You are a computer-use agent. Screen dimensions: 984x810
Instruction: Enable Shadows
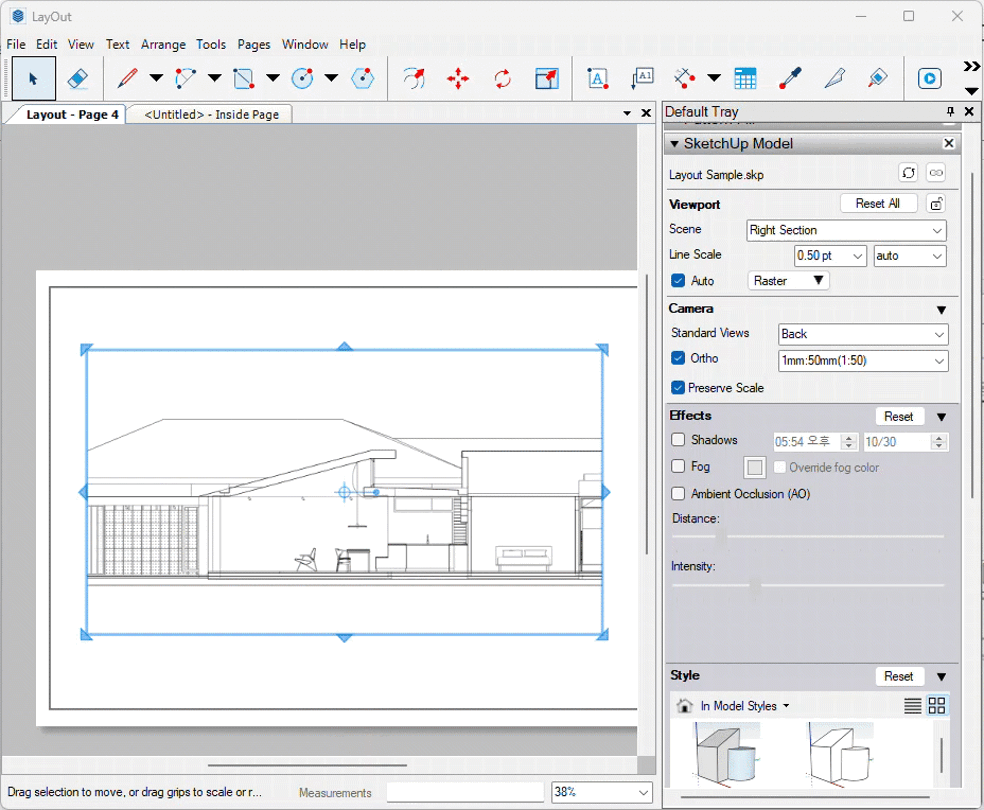(678, 440)
